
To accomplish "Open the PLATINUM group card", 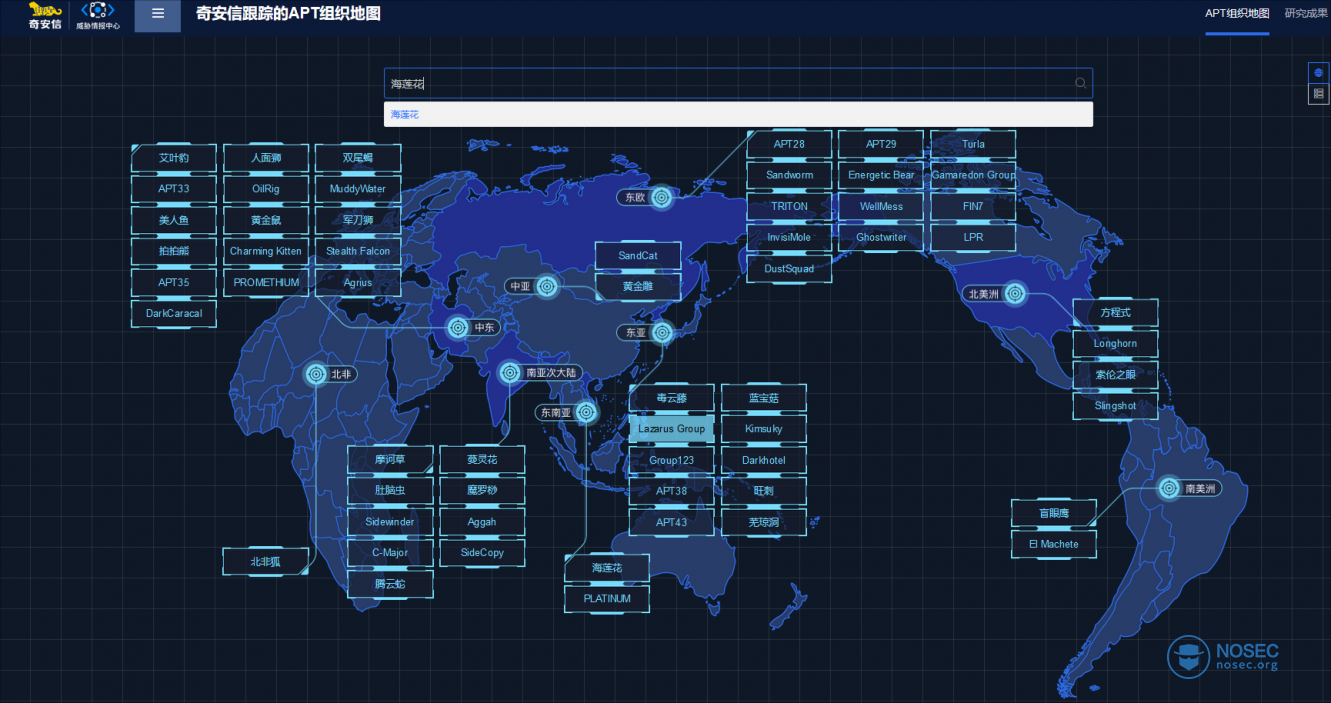I will pos(607,599).
